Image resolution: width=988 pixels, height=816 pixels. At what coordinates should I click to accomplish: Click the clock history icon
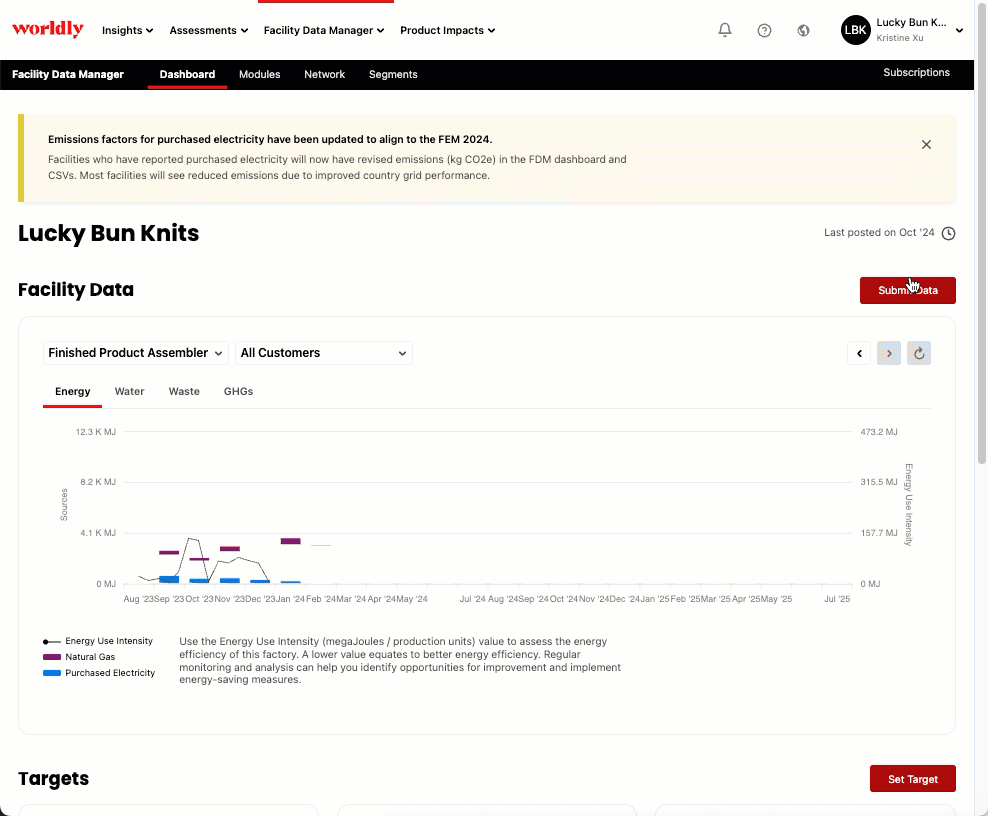(949, 234)
